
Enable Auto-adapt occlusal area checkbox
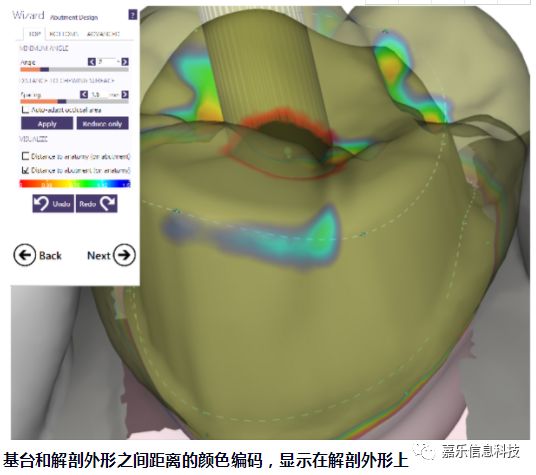(25, 110)
